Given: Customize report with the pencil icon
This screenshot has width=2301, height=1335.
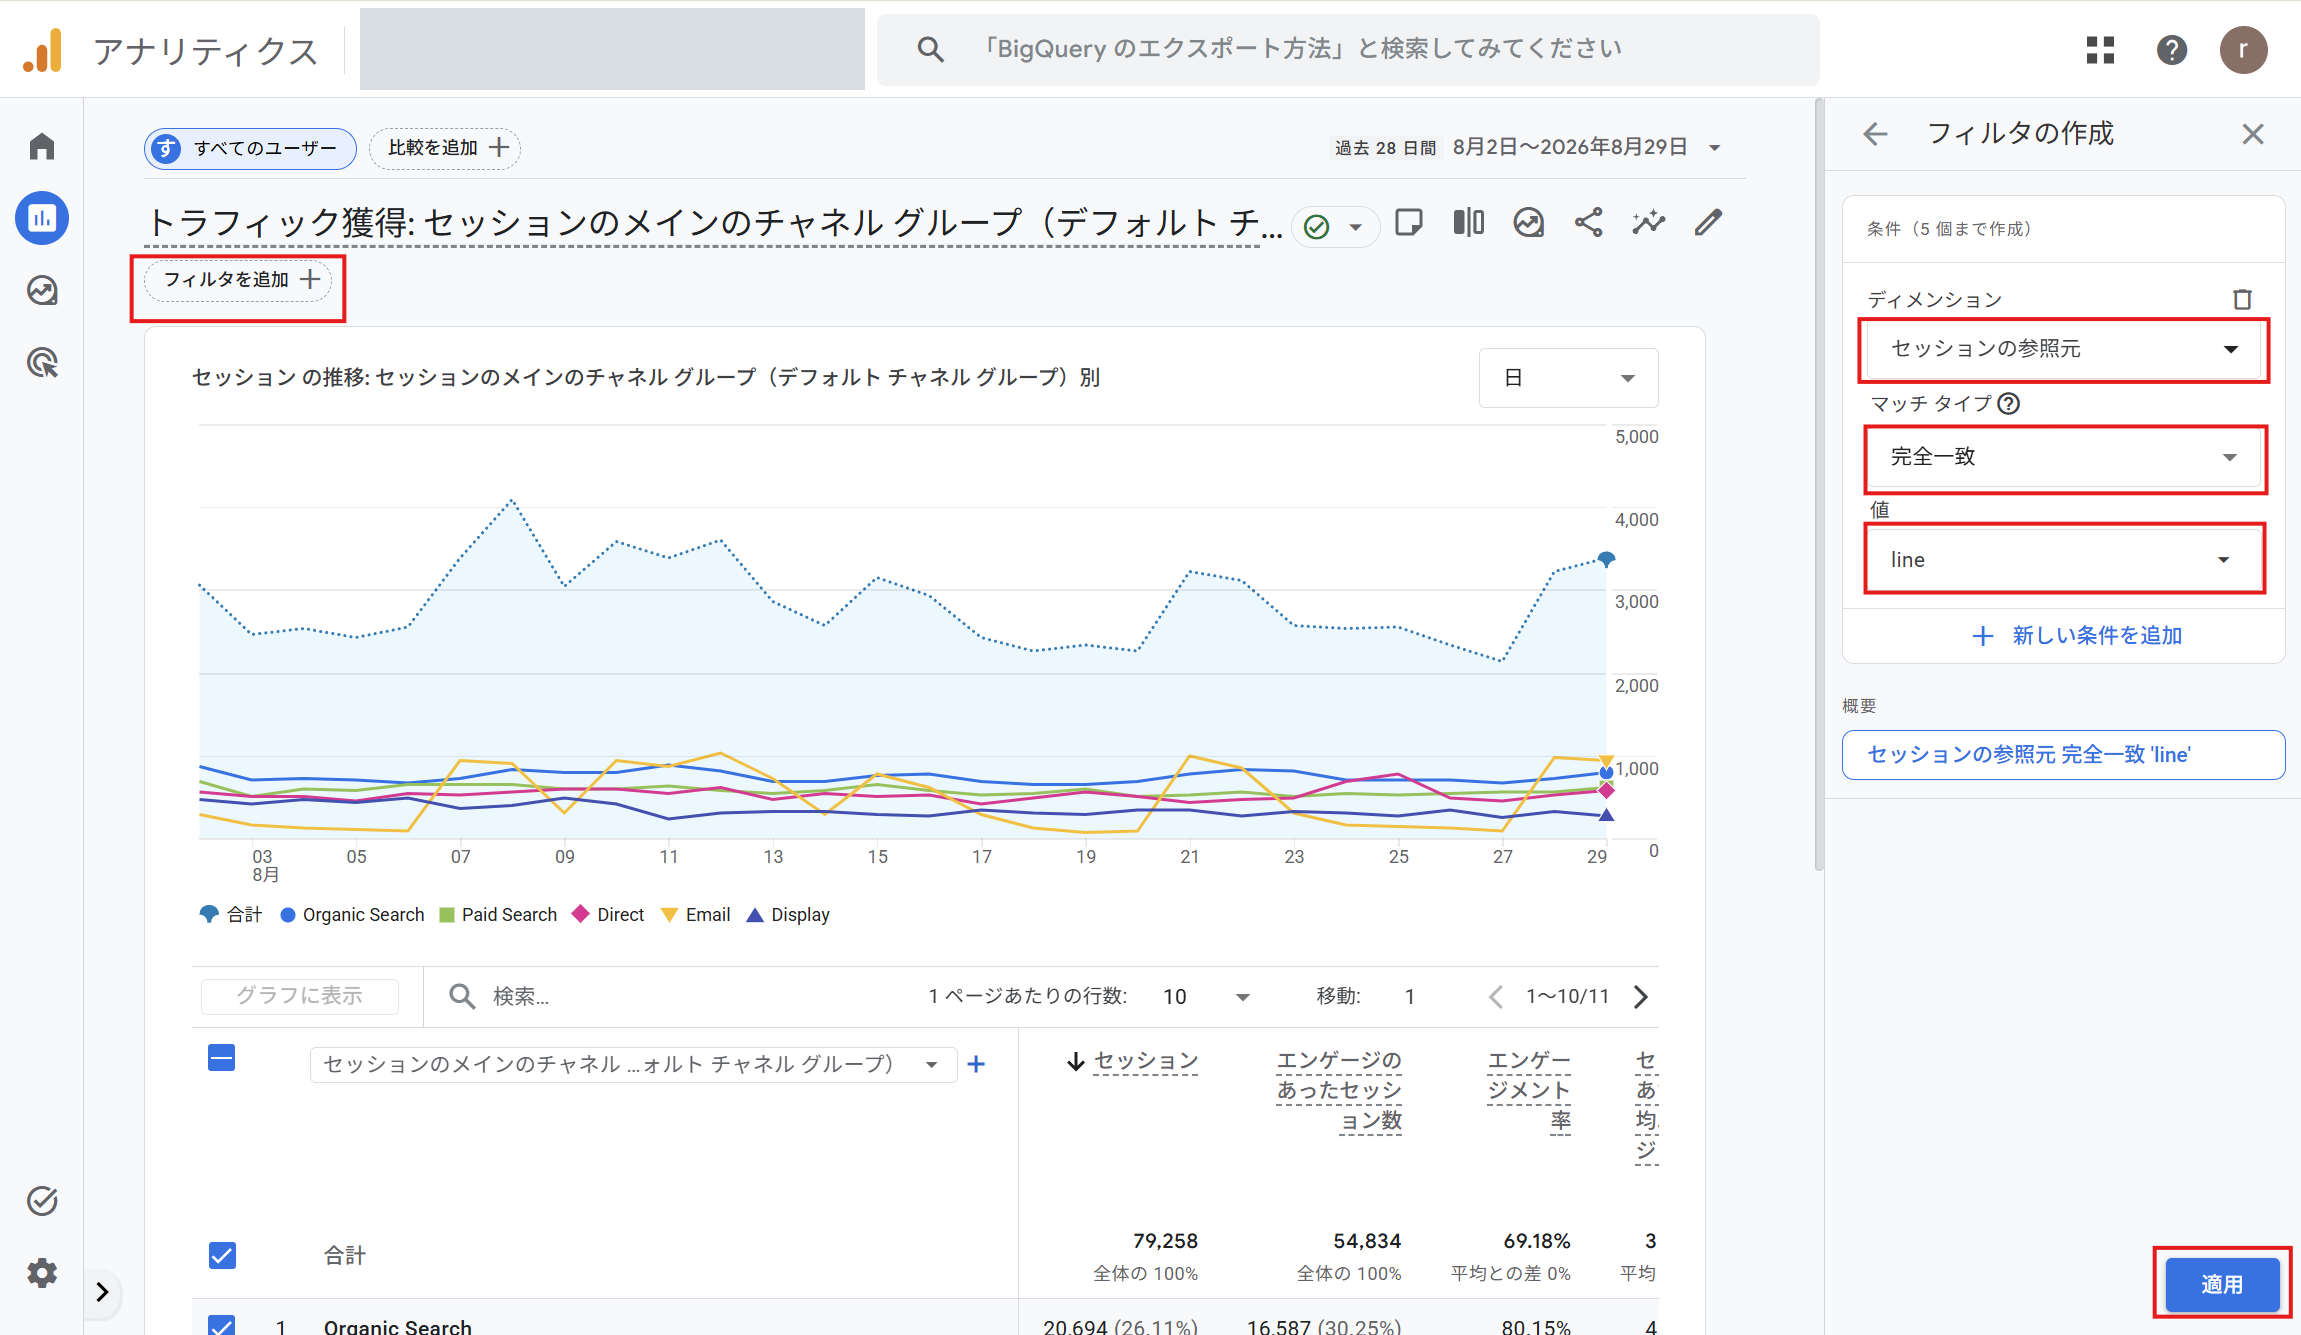Looking at the screenshot, I should pos(1709,222).
